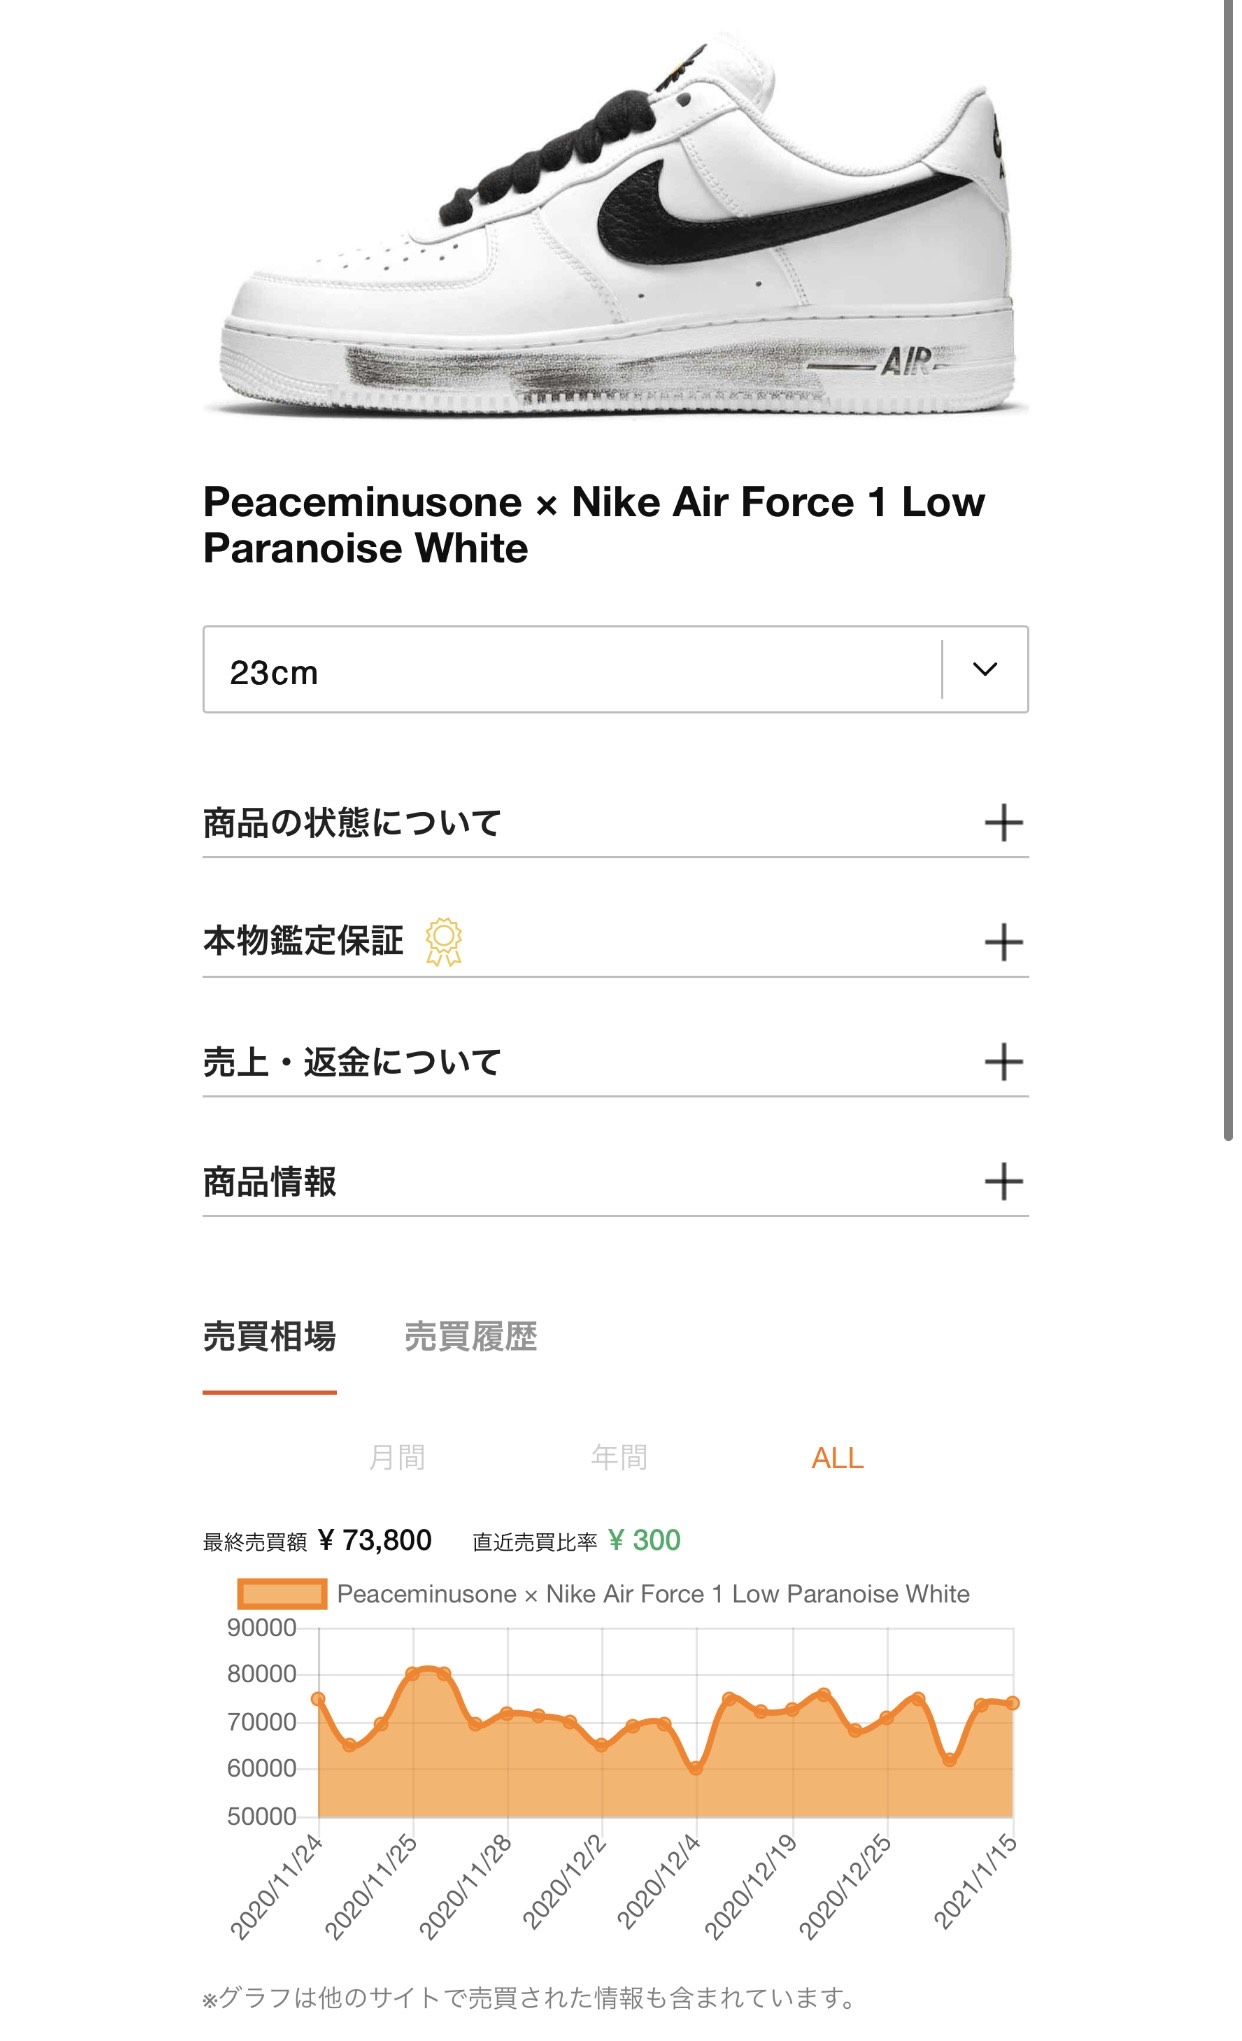The height and width of the screenshot is (2041, 1242).
Task: Switch to the 売買相場 tab
Action: (270, 1337)
